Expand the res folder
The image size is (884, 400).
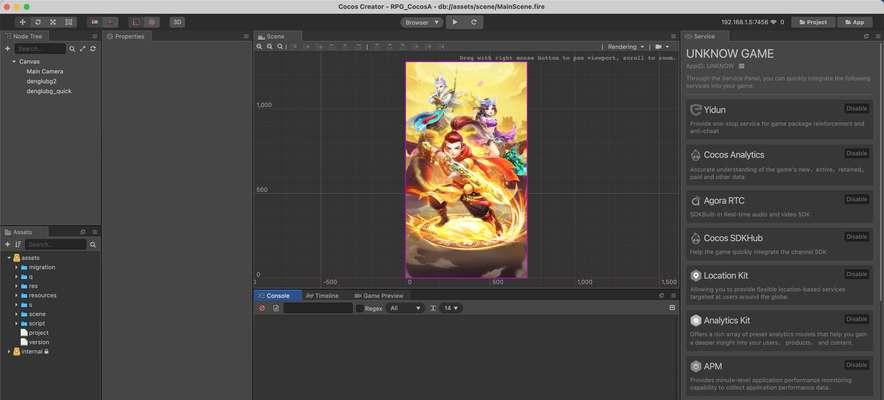pos(17,286)
